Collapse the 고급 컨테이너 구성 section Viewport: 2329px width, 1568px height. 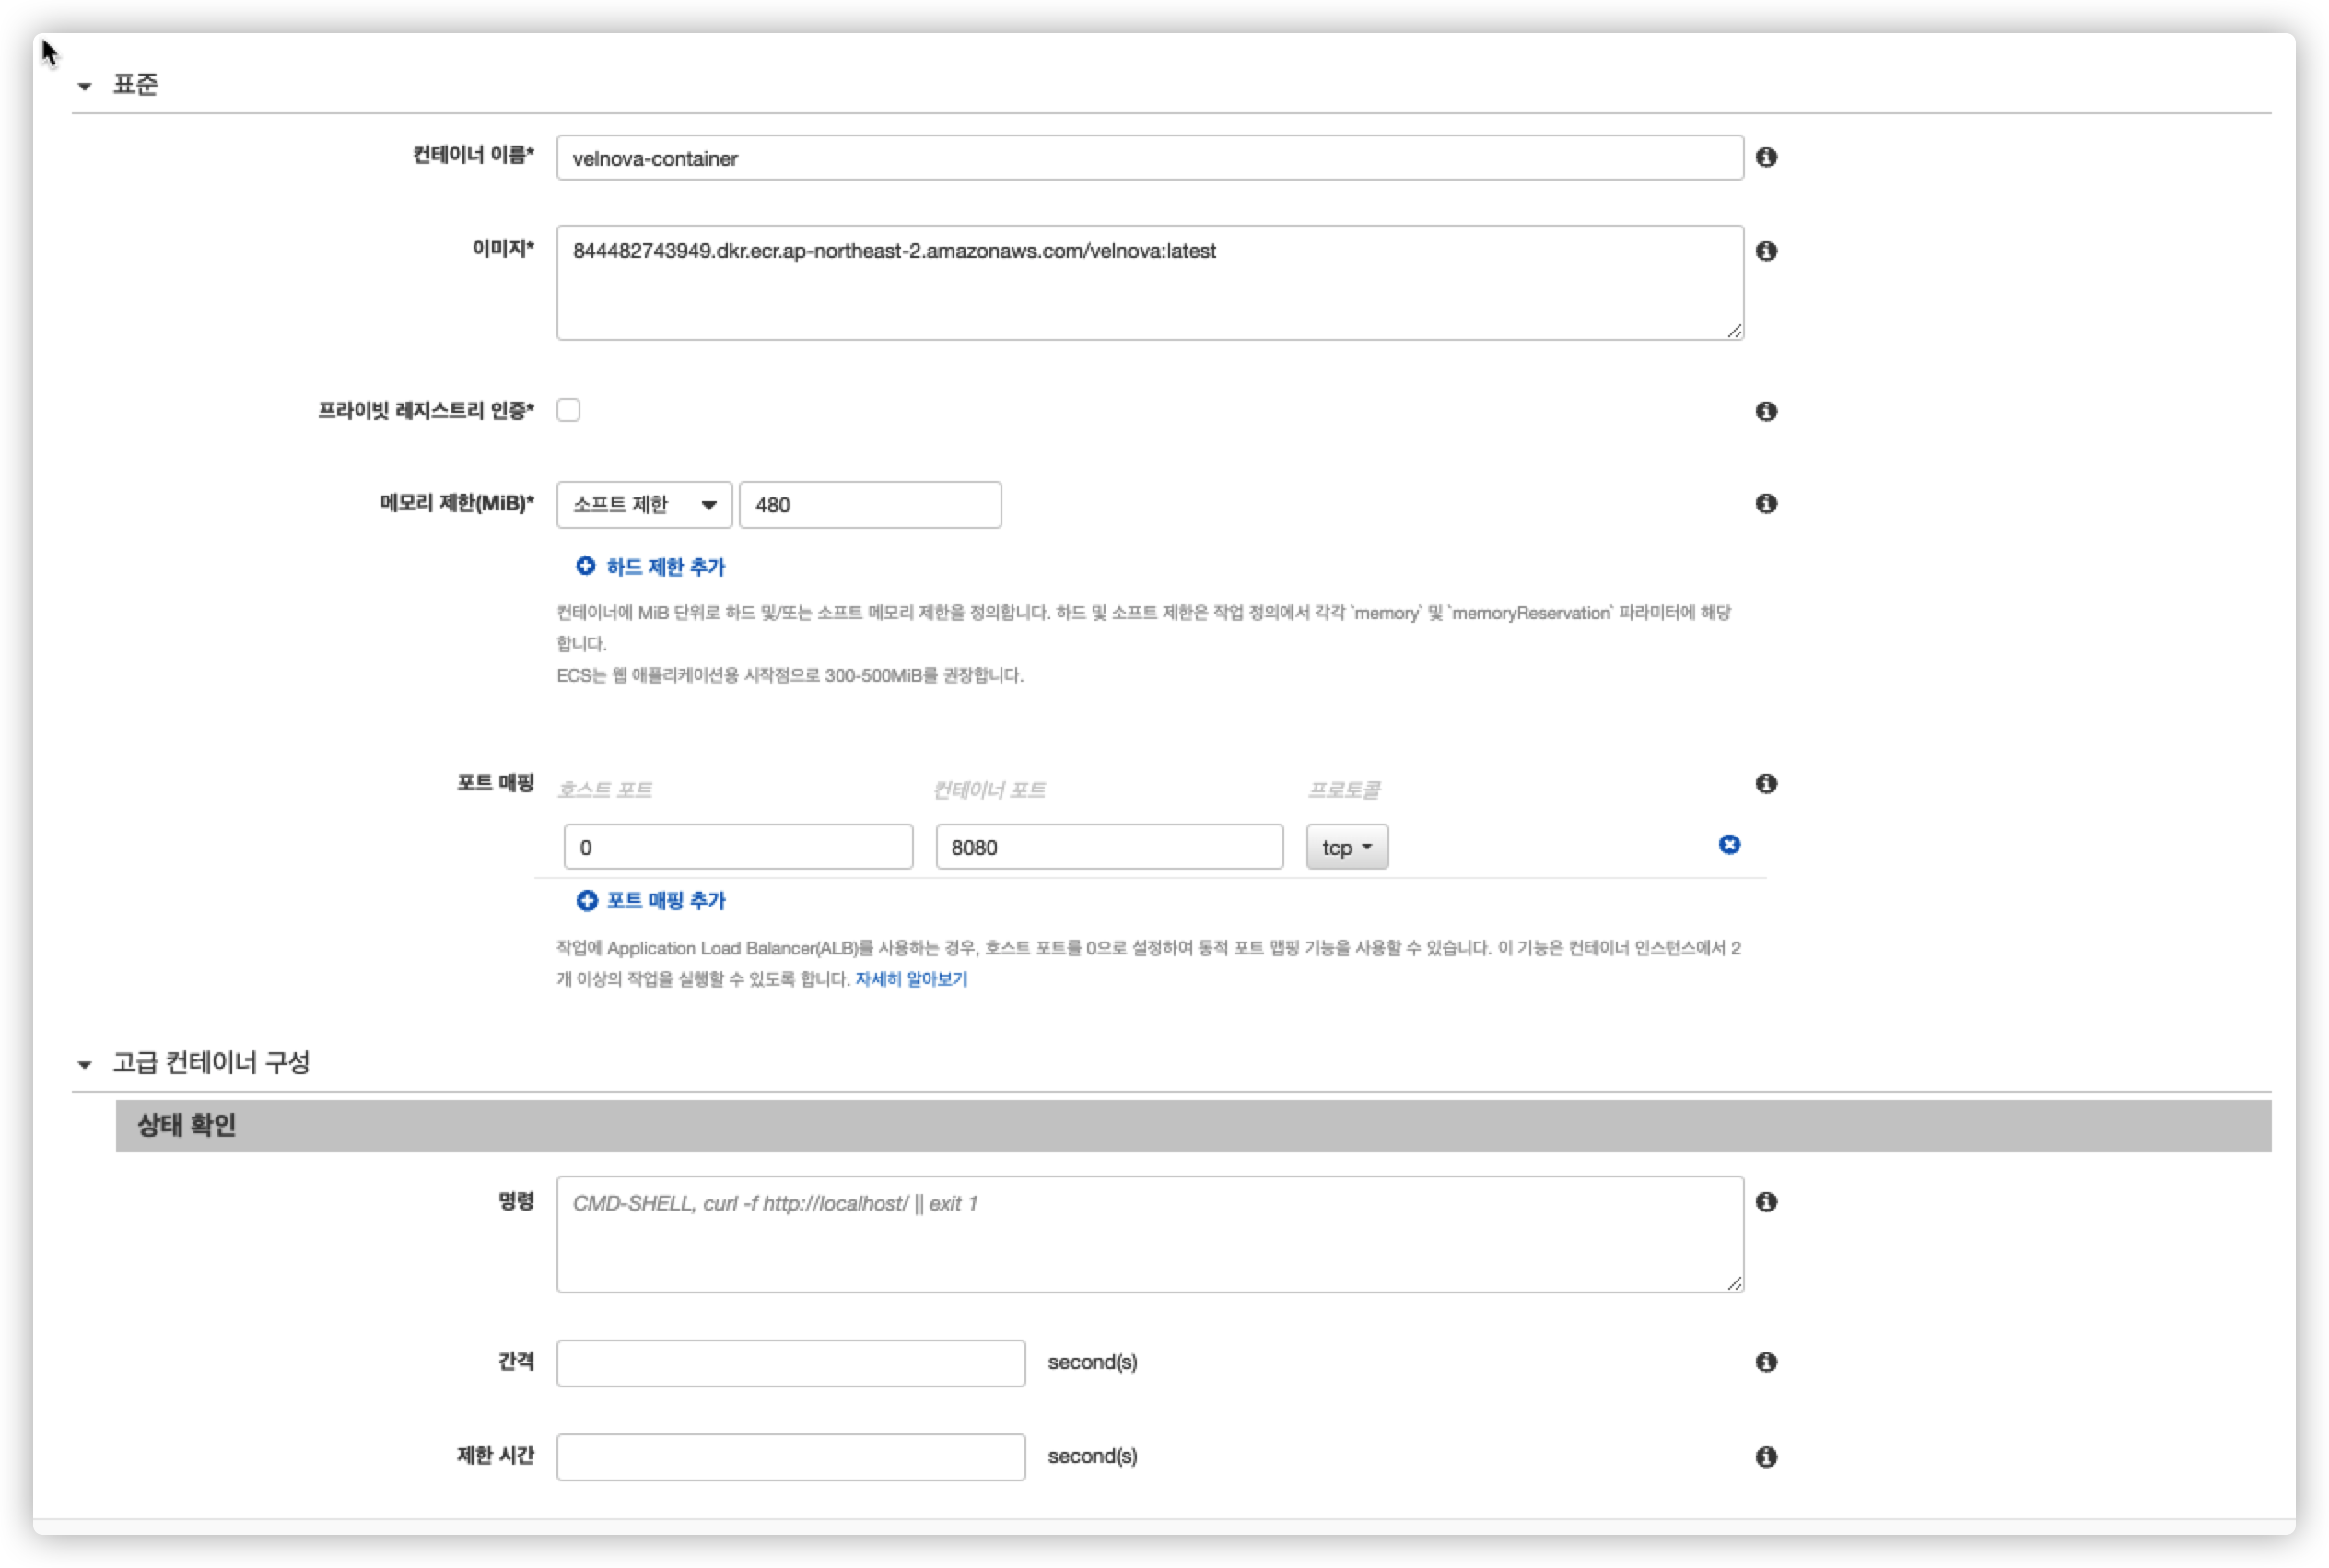point(85,1064)
